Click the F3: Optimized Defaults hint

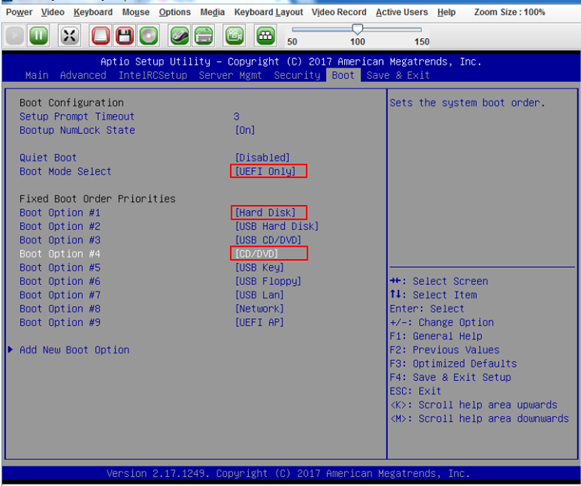coord(453,363)
